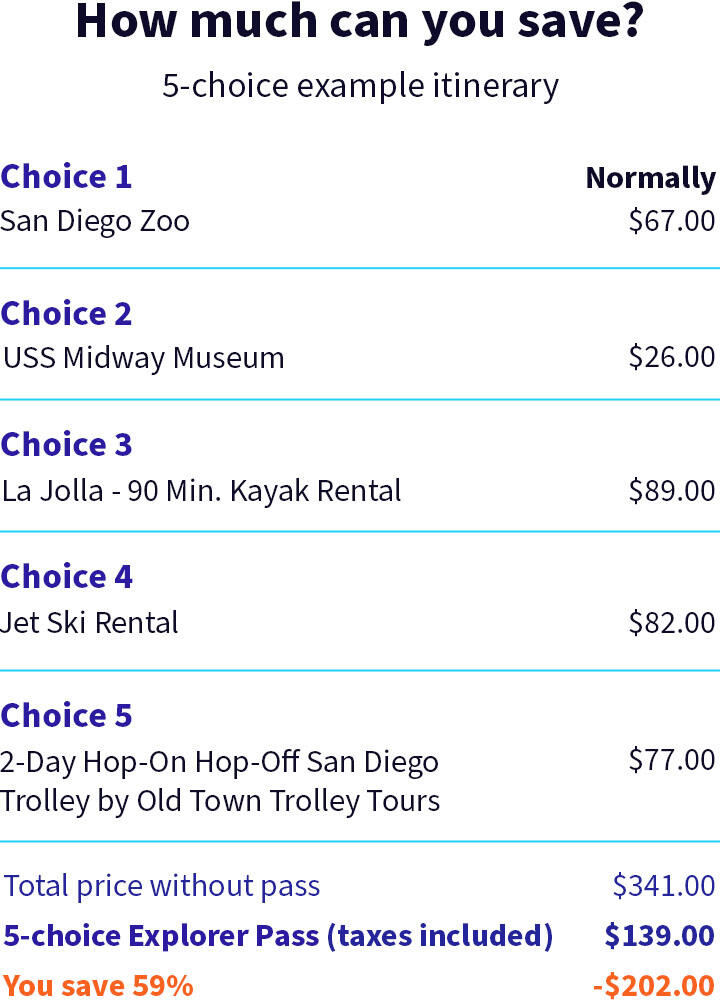The width and height of the screenshot is (720, 1003).
Task: Click the Choice 1 heading
Action: (x=66, y=177)
